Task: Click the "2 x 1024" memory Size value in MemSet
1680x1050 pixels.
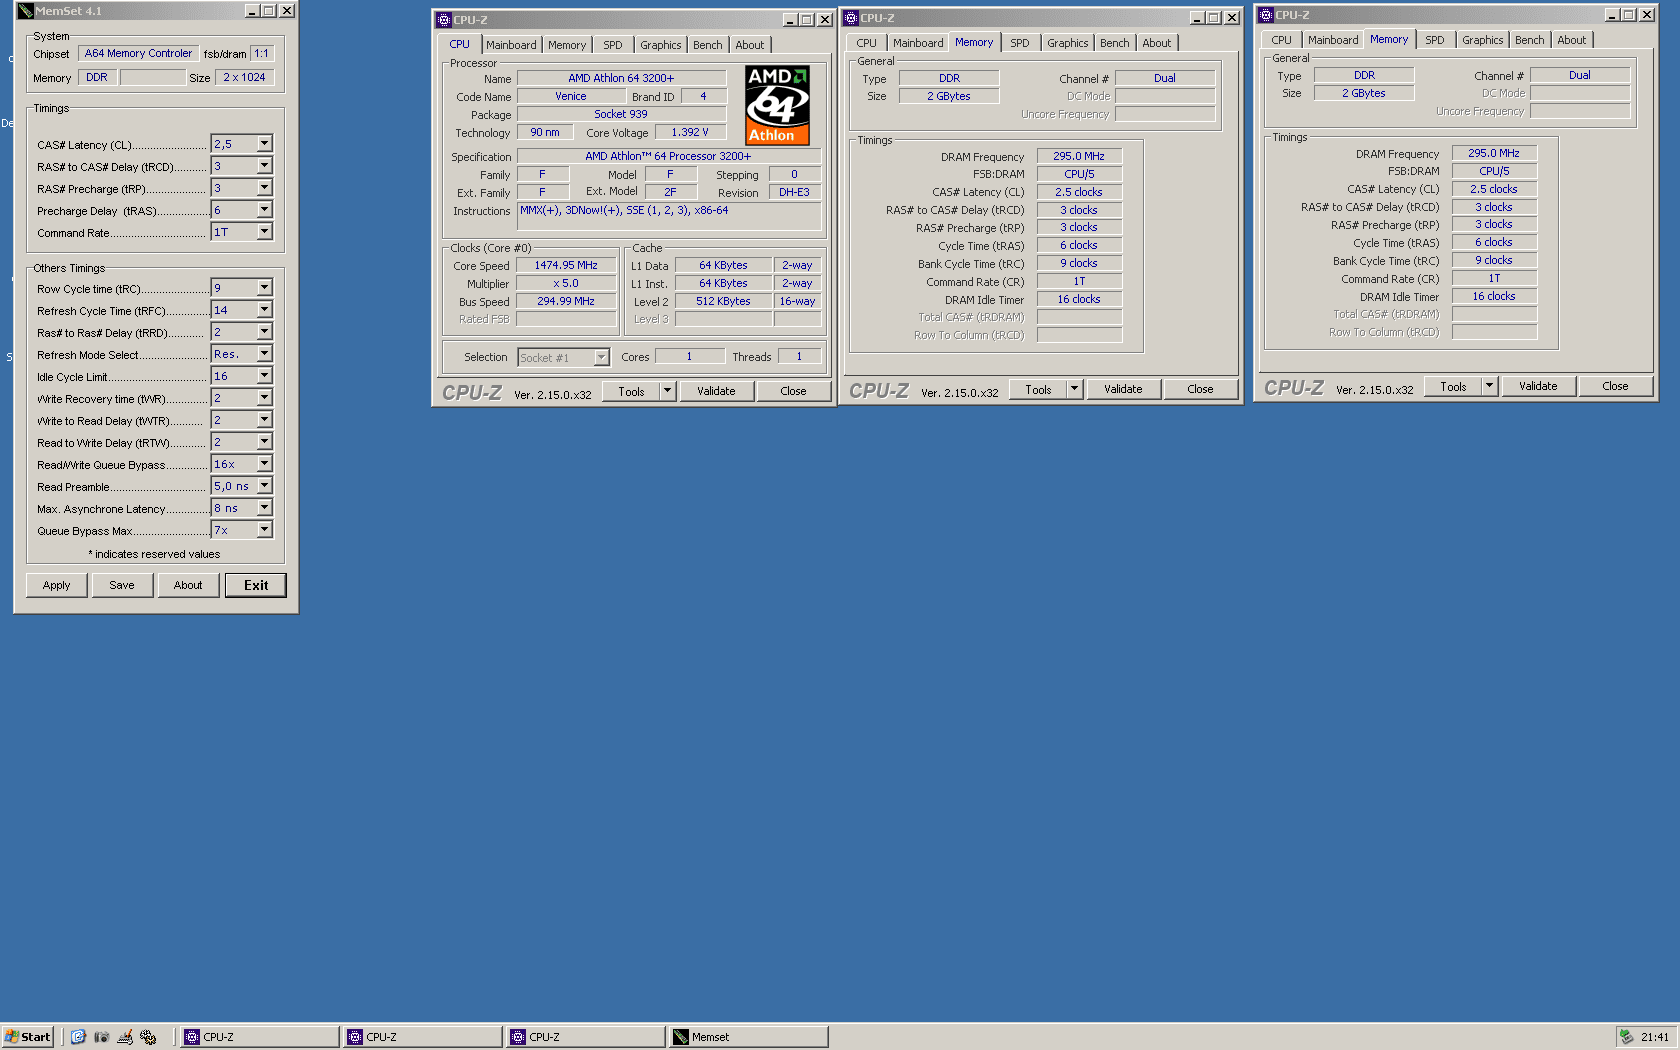Action: click(244, 78)
